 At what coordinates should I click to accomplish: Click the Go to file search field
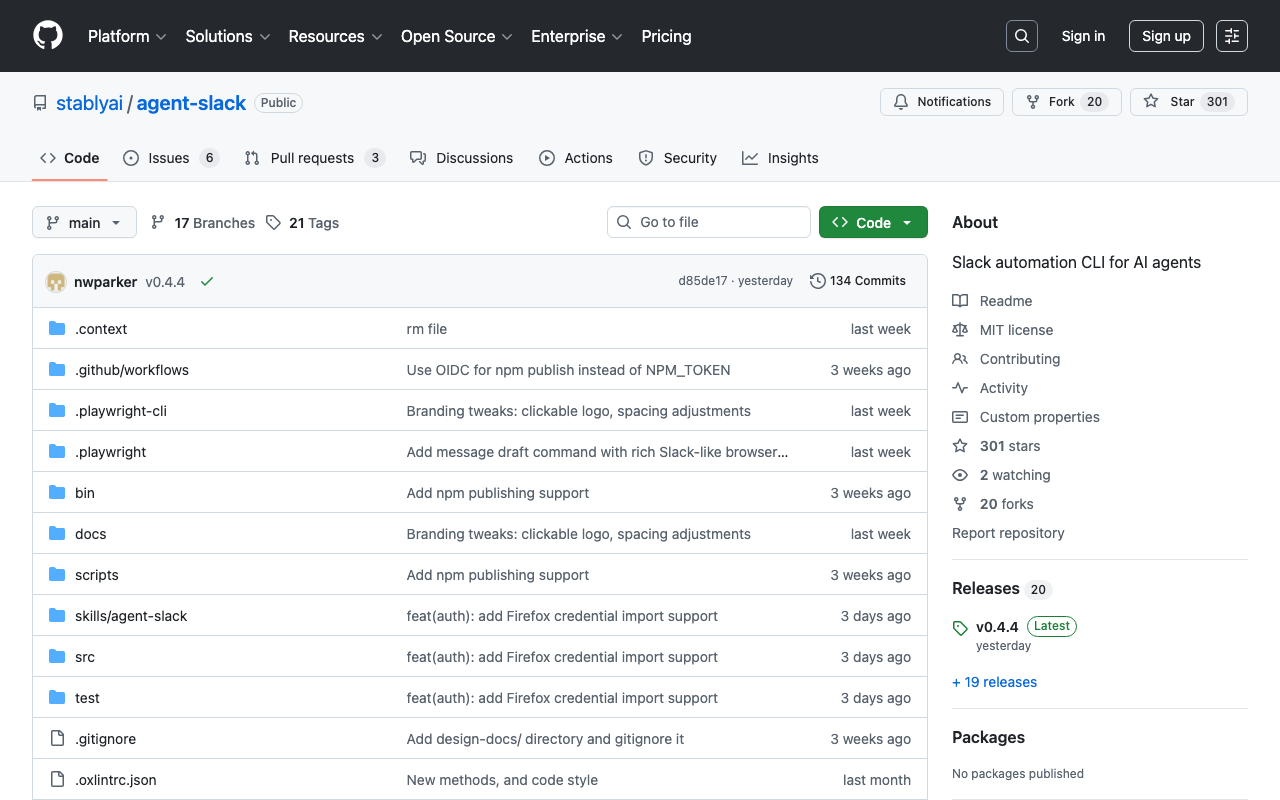coord(708,222)
